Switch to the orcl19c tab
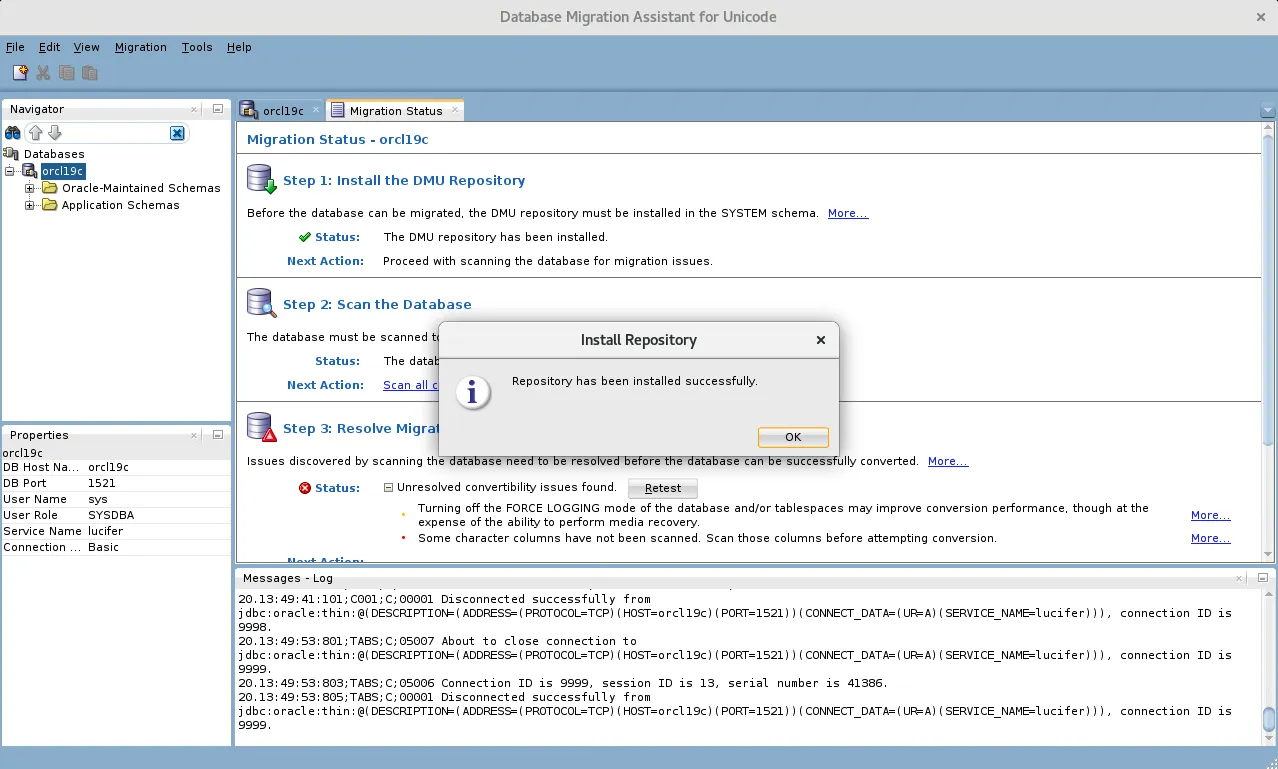The image size is (1278, 769). pyautogui.click(x=282, y=110)
